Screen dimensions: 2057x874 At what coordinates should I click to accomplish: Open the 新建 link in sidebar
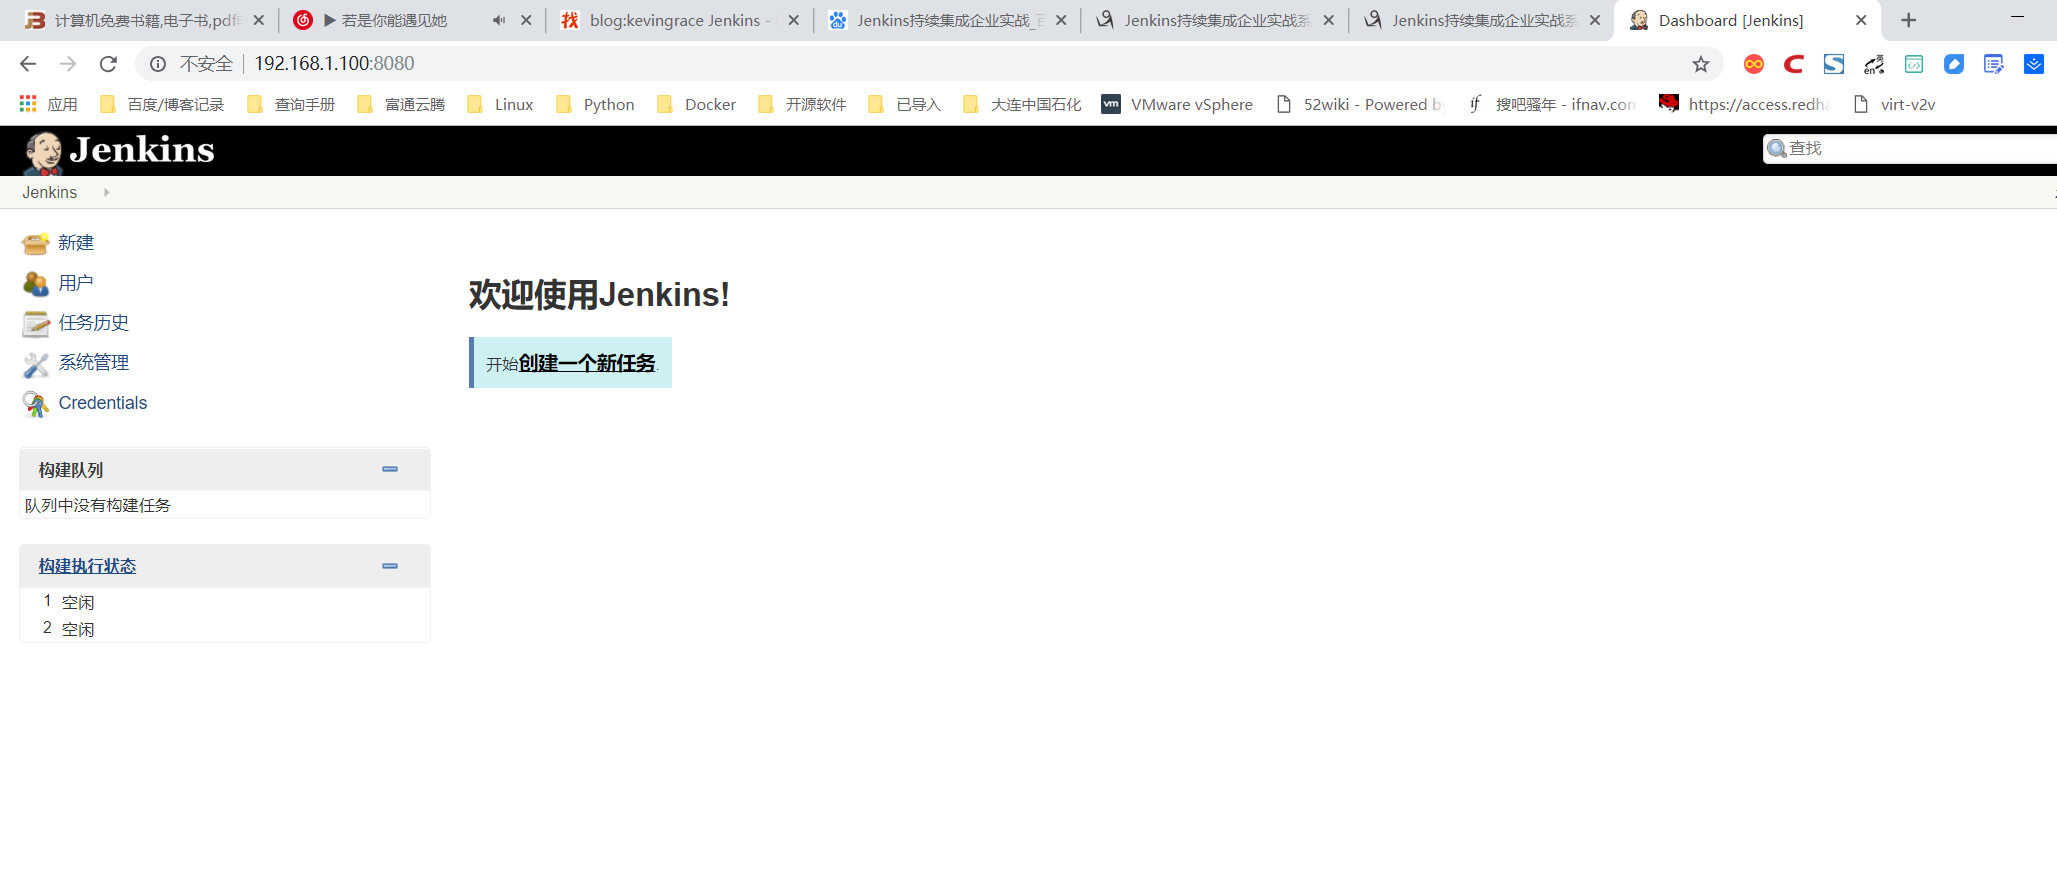coord(76,243)
